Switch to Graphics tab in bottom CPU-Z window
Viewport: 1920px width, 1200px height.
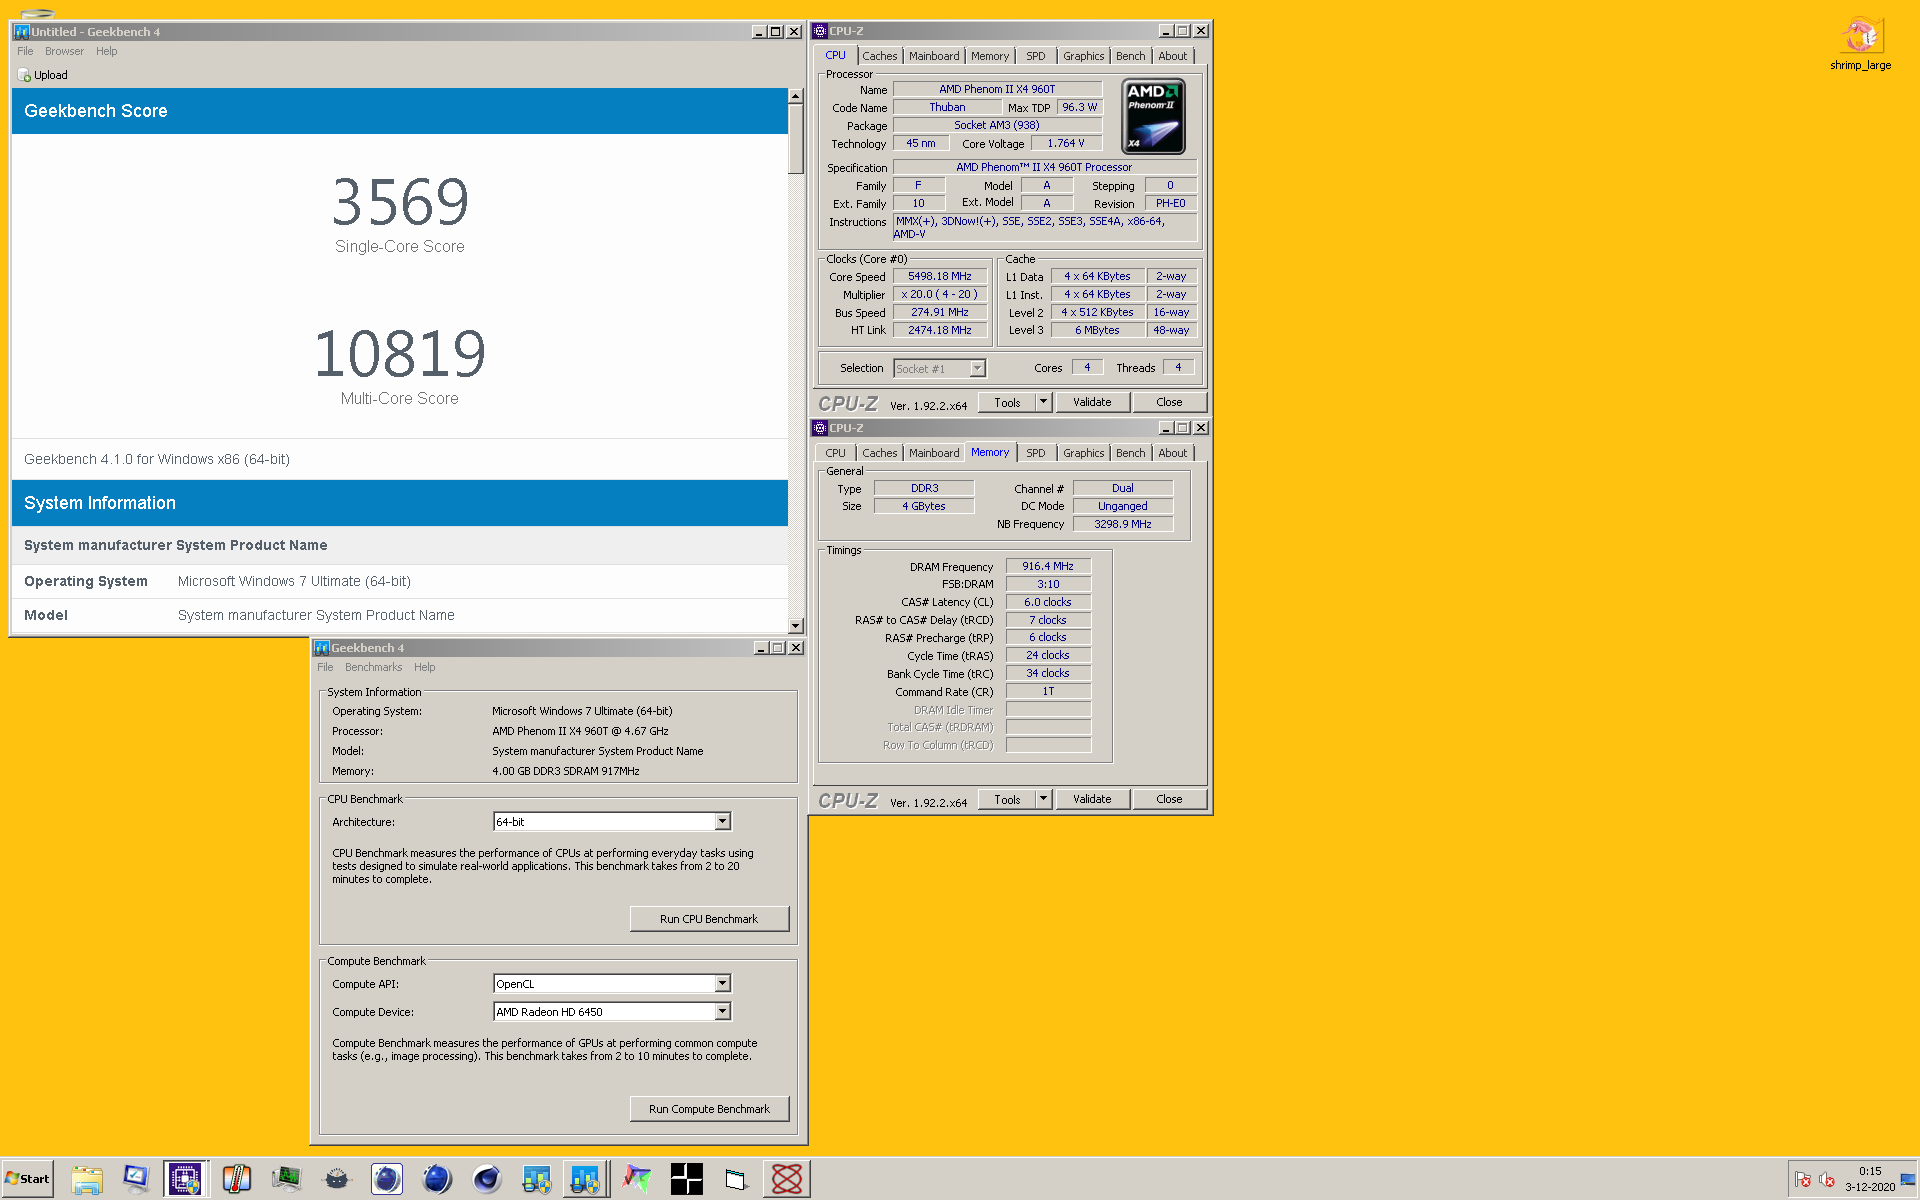coord(1083,453)
